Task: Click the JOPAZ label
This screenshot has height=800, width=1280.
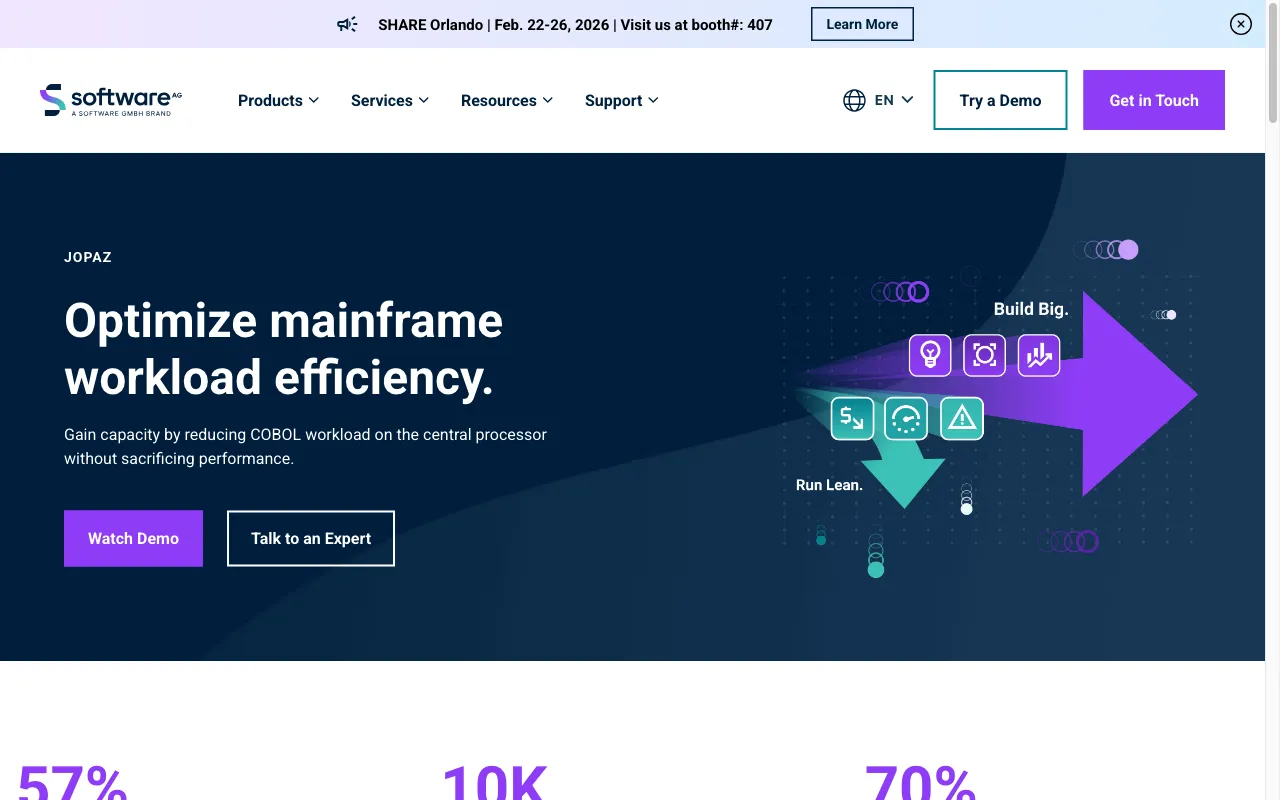Action: (88, 257)
